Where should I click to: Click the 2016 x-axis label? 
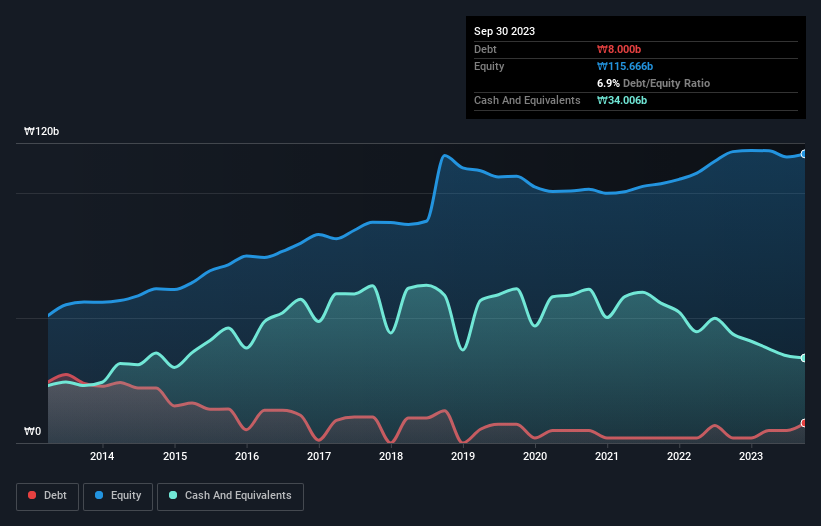[247, 456]
